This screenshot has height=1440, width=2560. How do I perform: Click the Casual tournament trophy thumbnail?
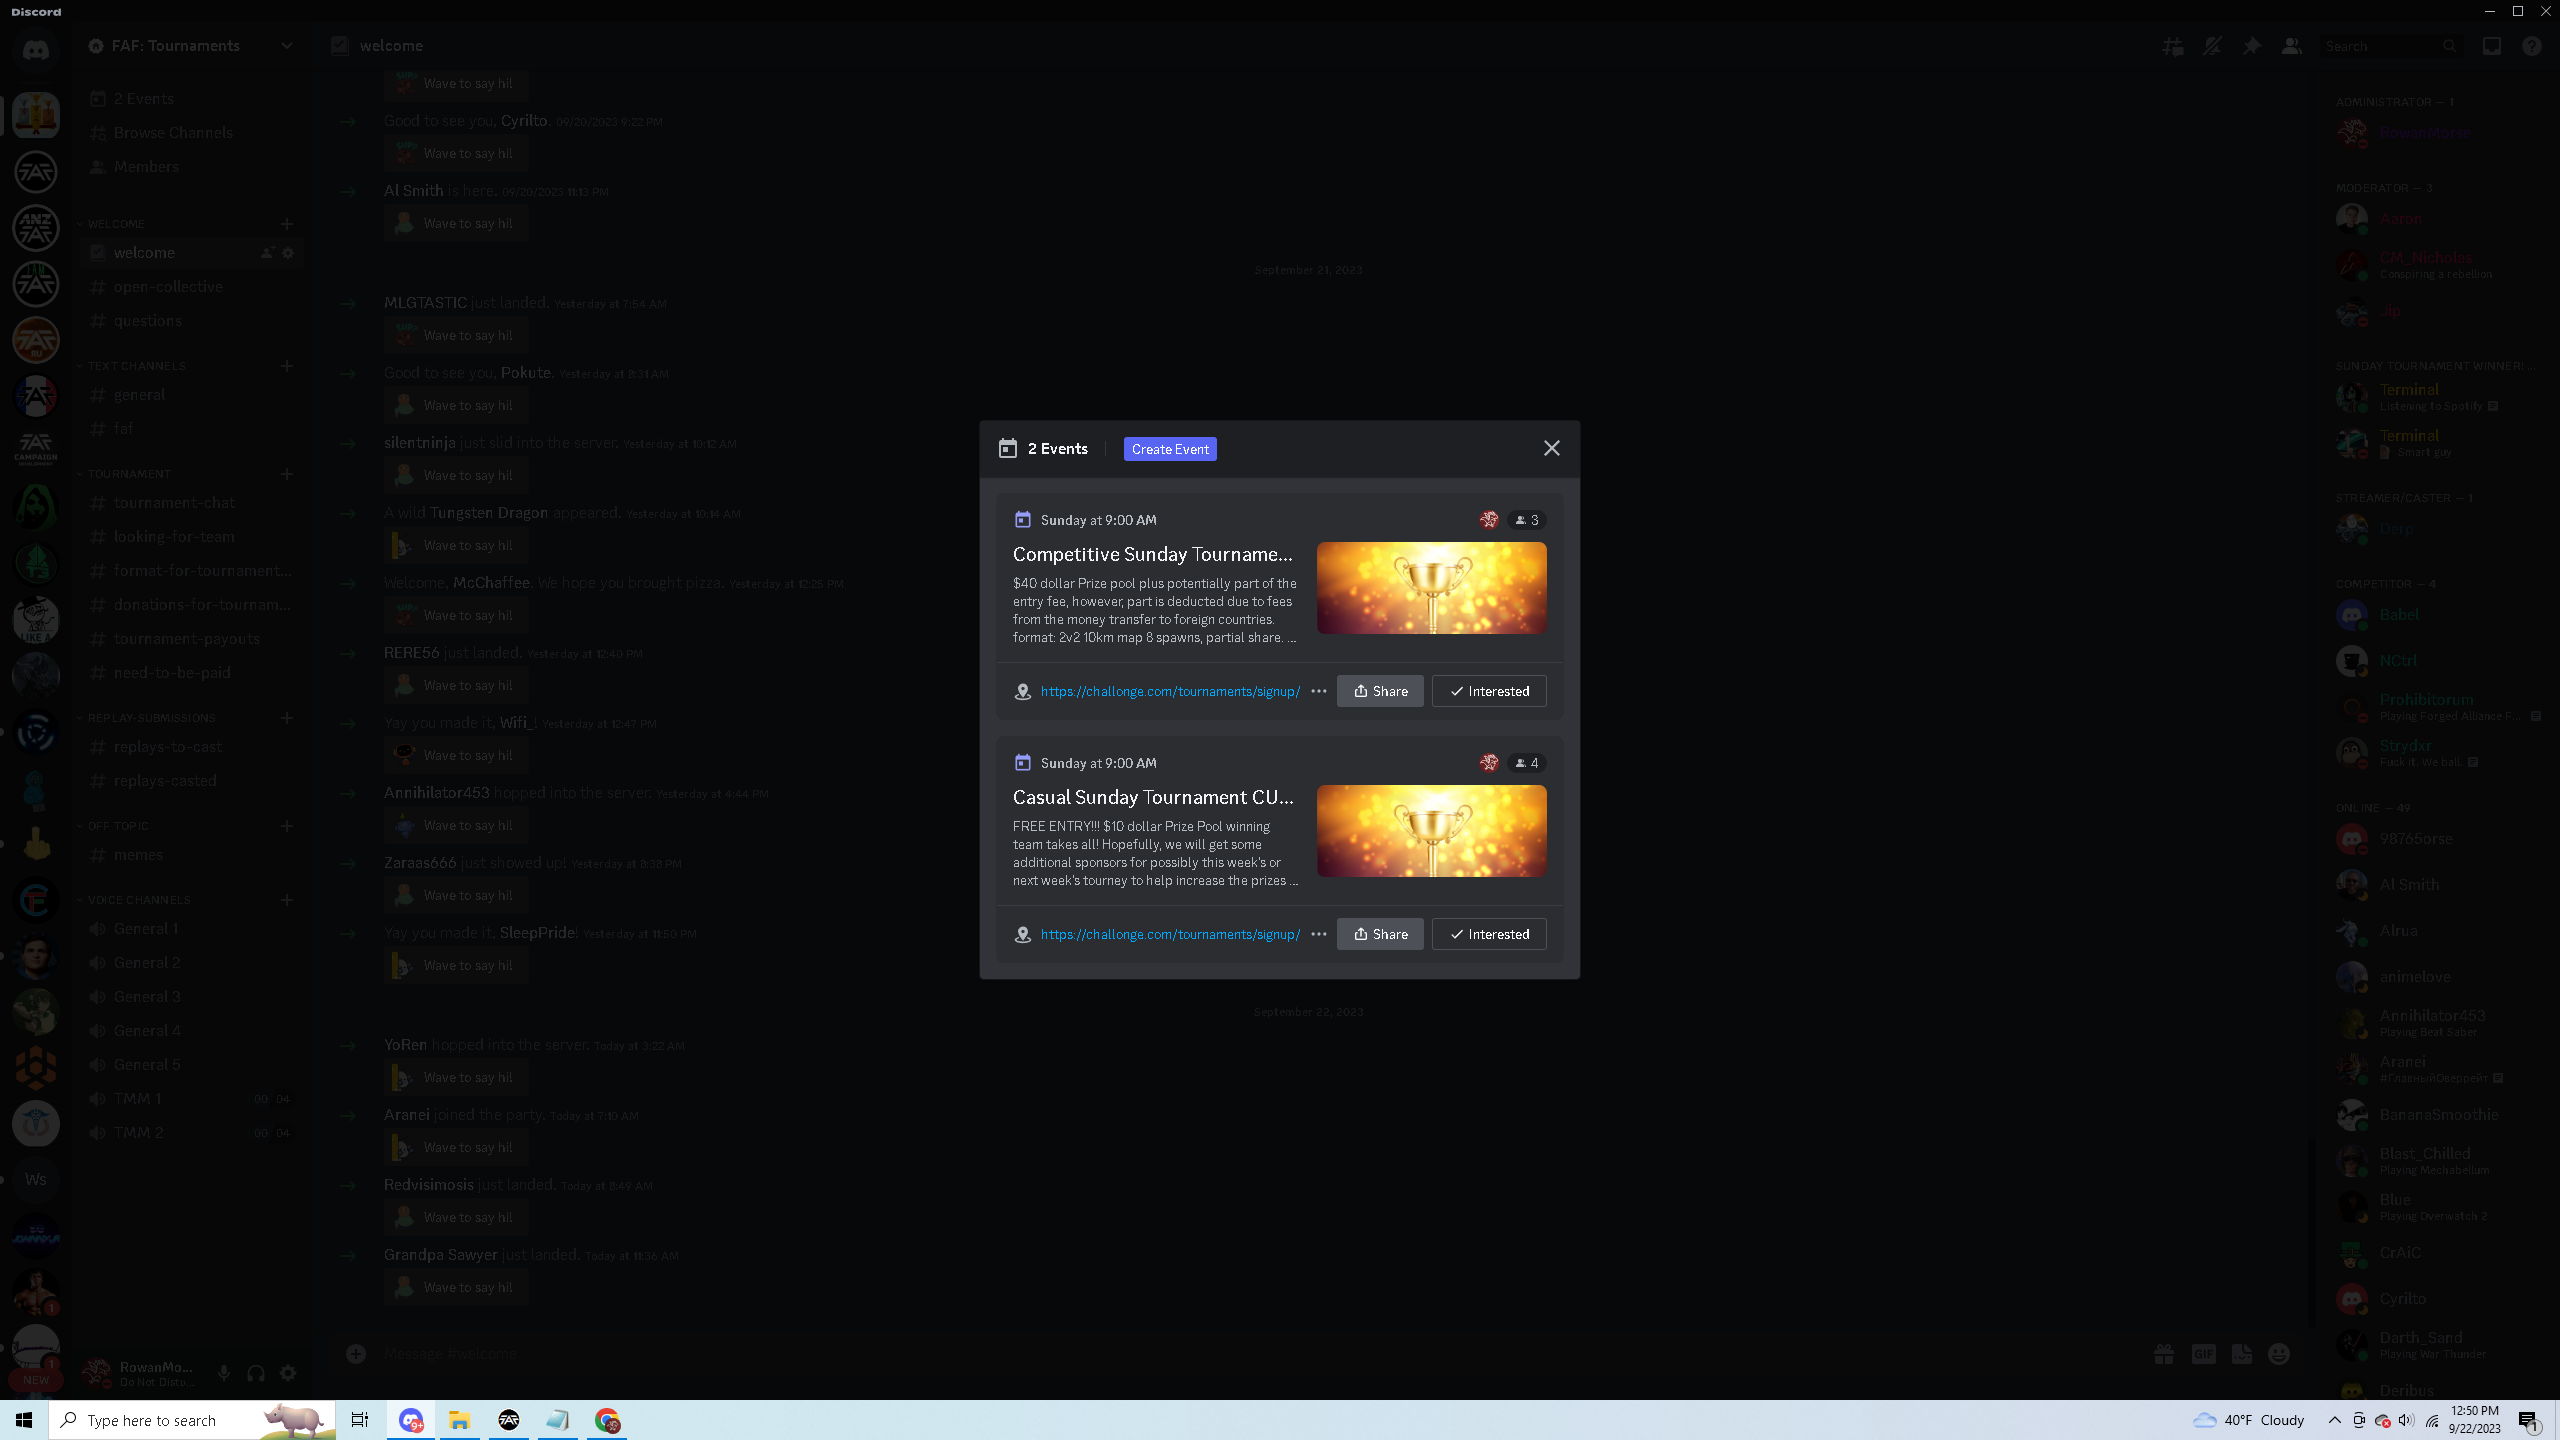1431,831
